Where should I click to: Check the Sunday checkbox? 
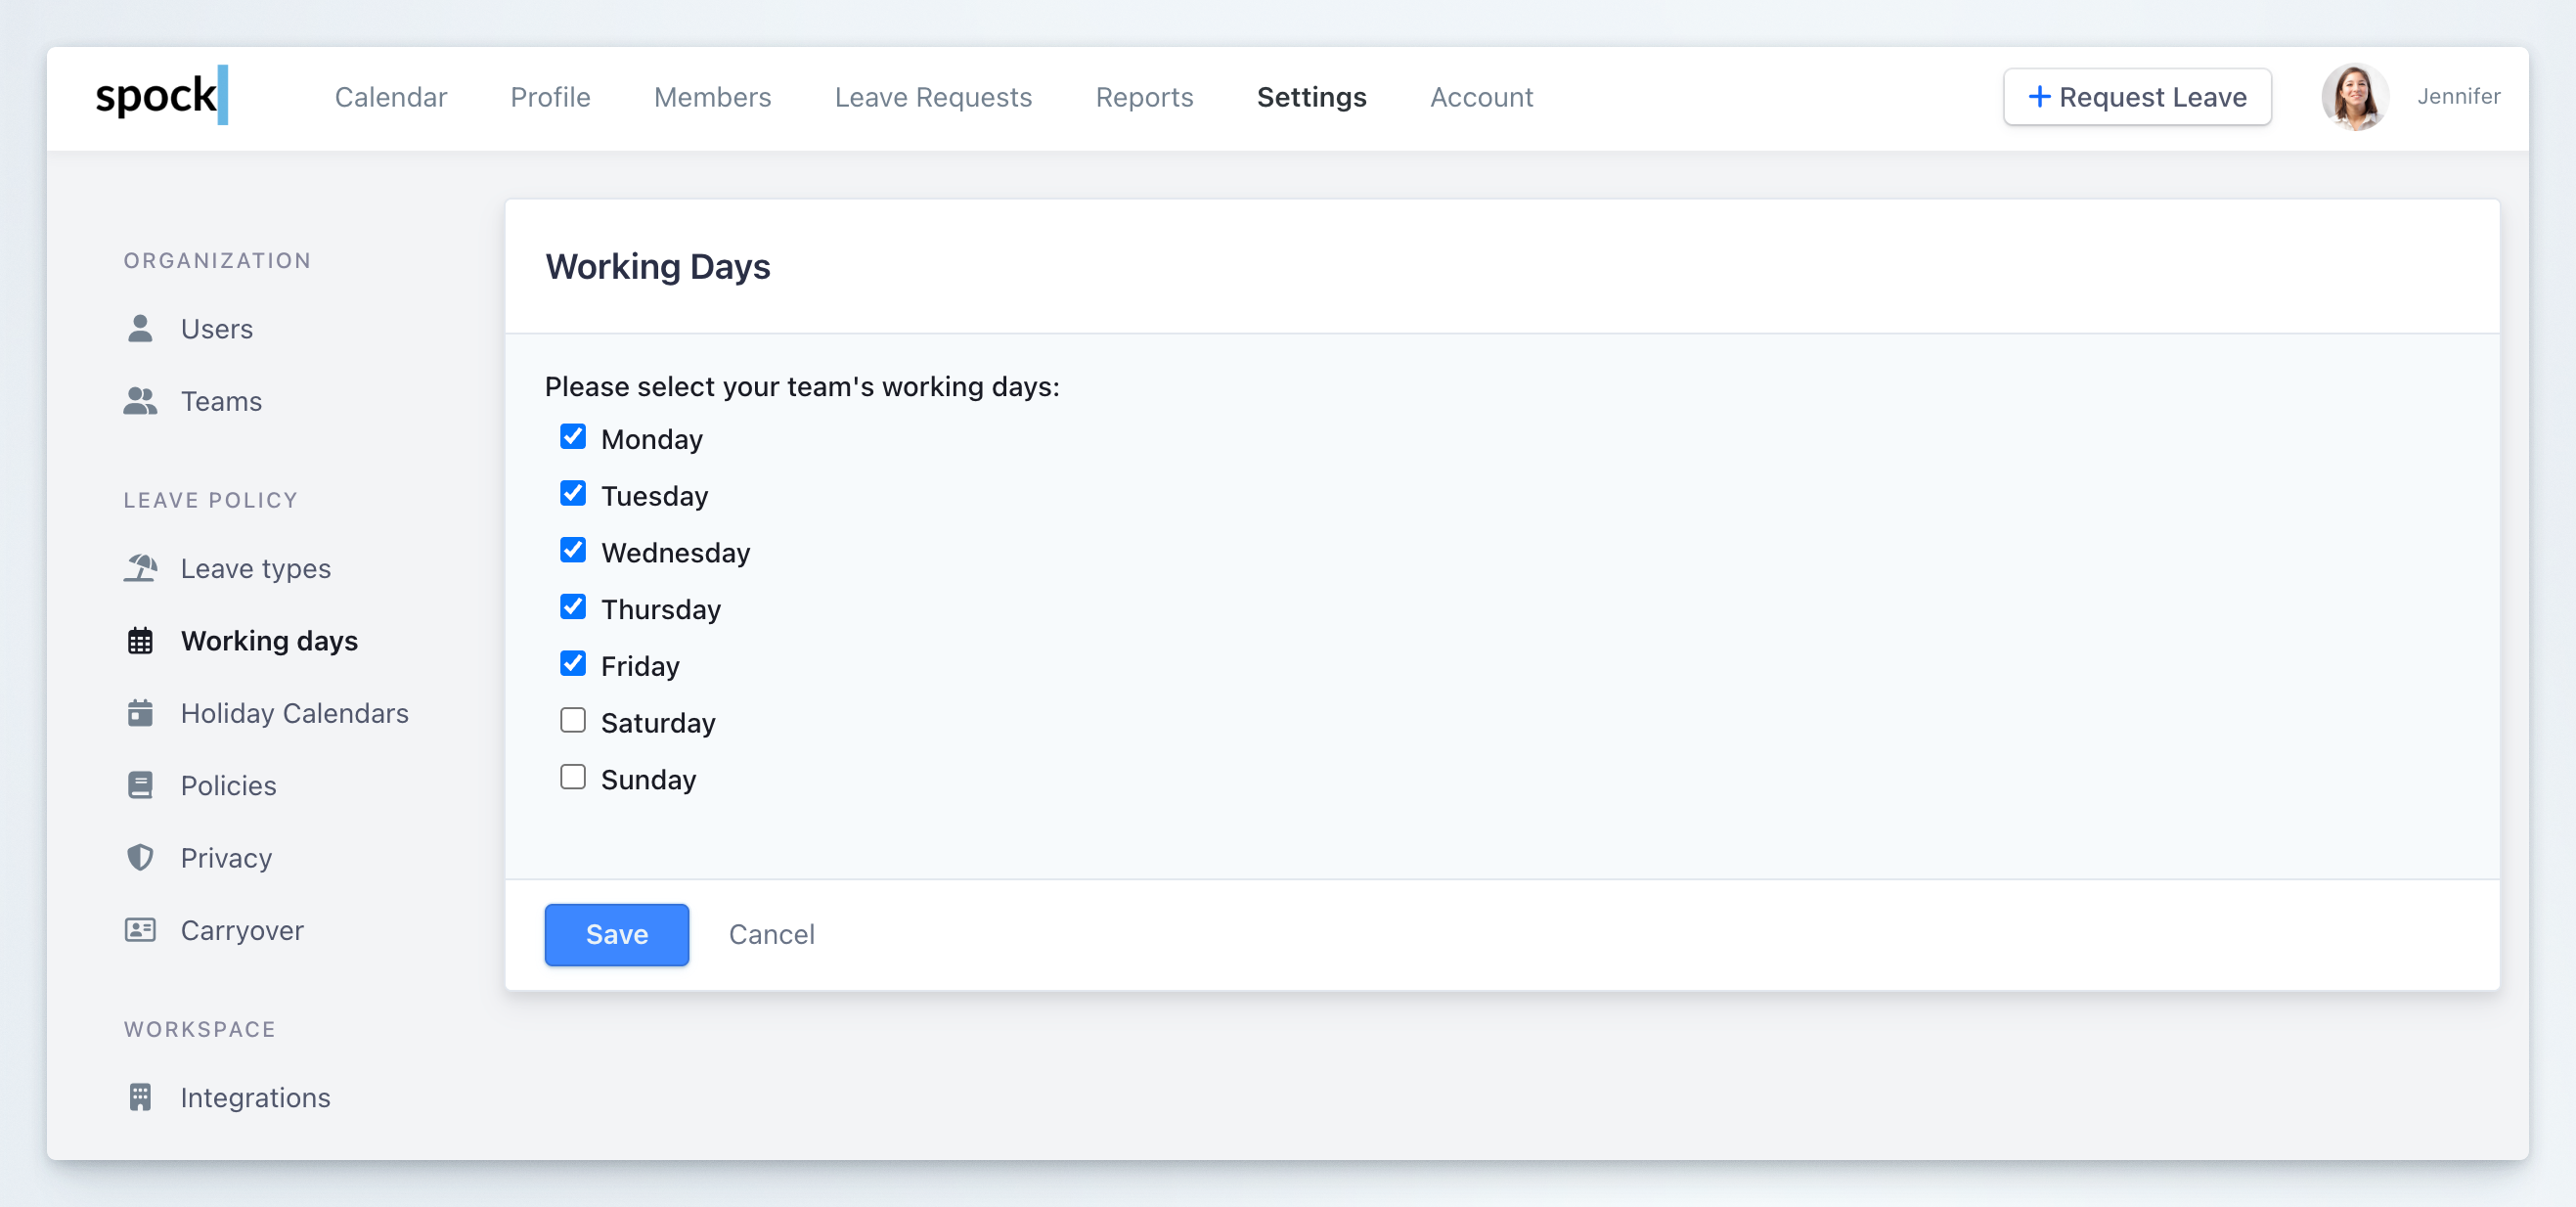coord(573,777)
